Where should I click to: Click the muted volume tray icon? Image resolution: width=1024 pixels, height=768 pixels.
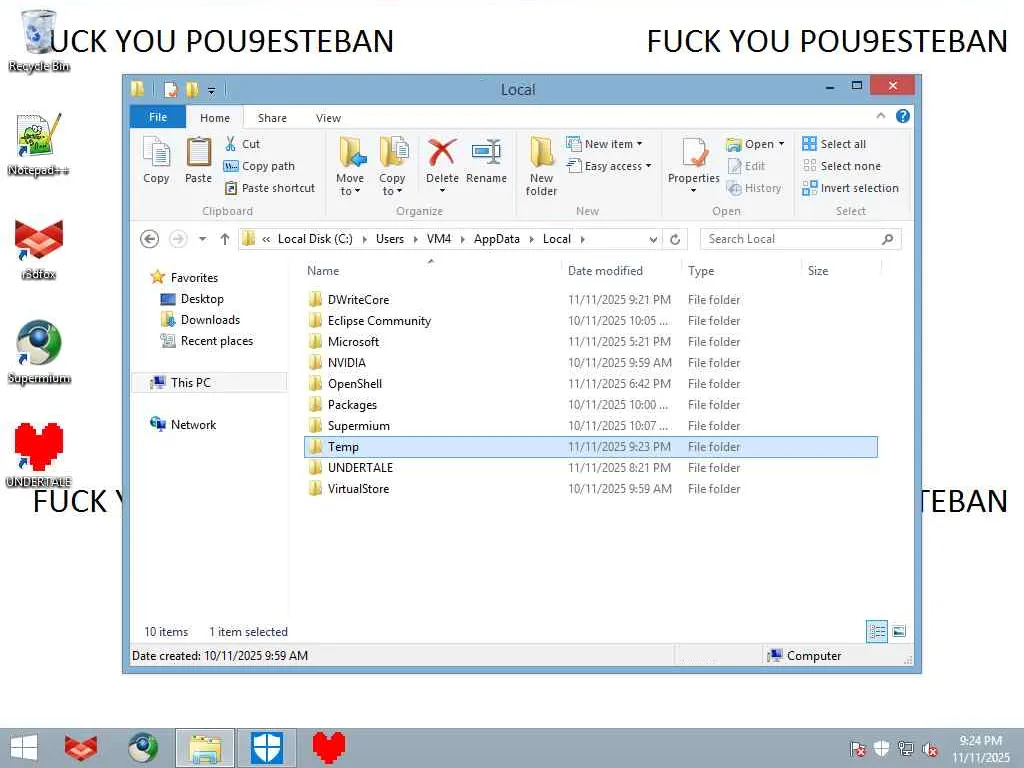pyautogui.click(x=930, y=750)
